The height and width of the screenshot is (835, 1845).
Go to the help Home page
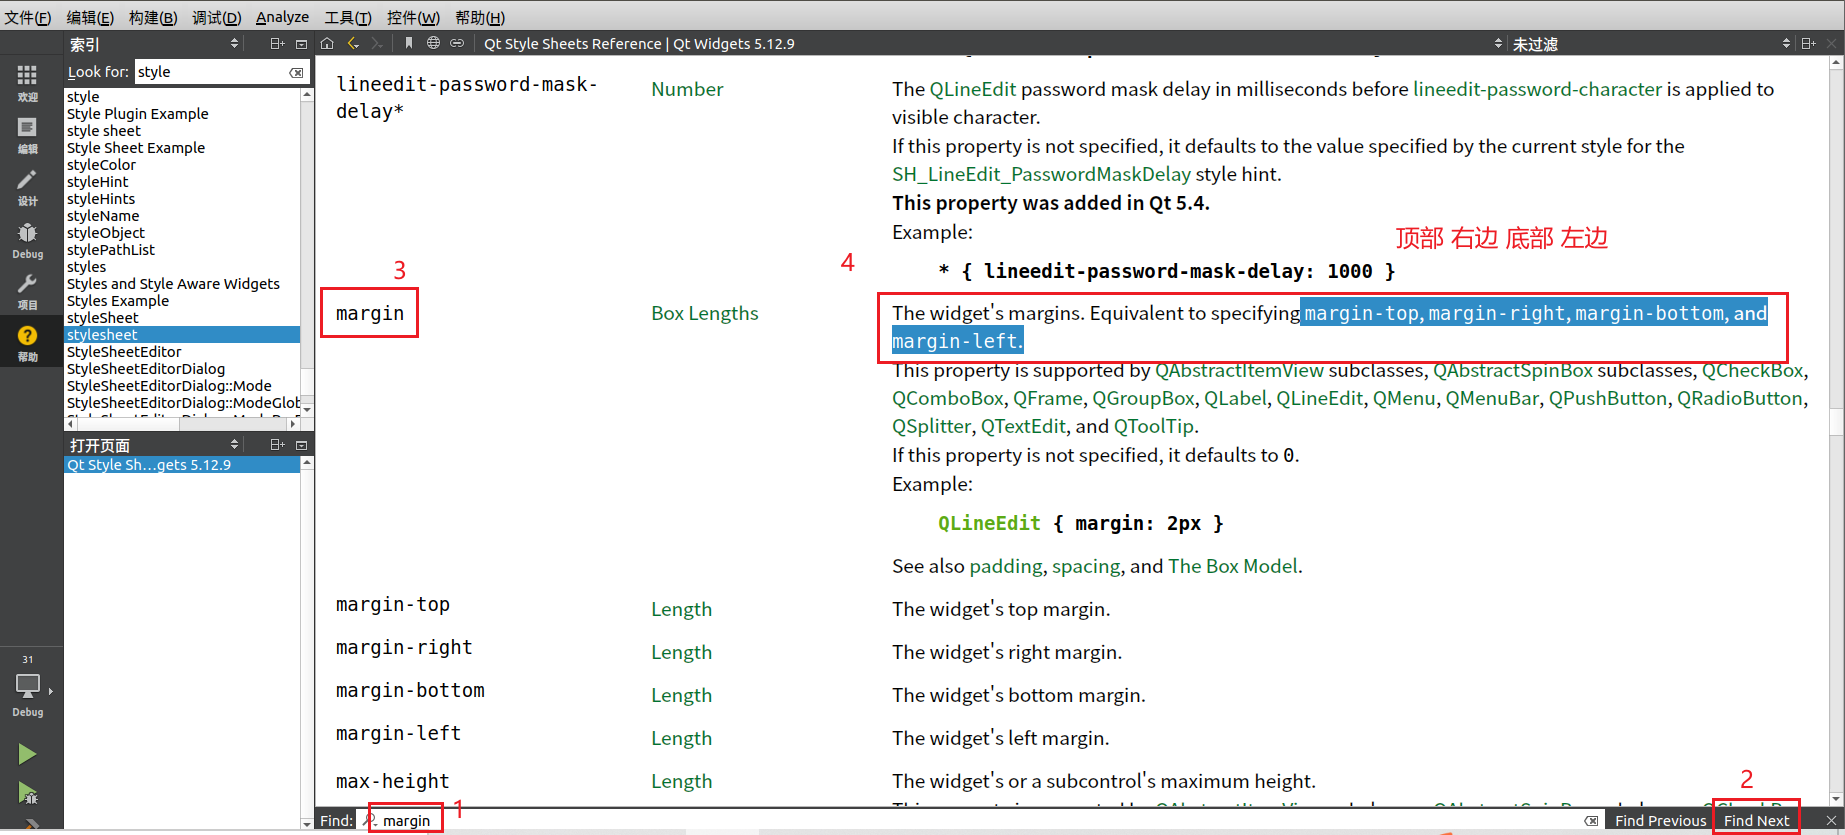(x=327, y=43)
